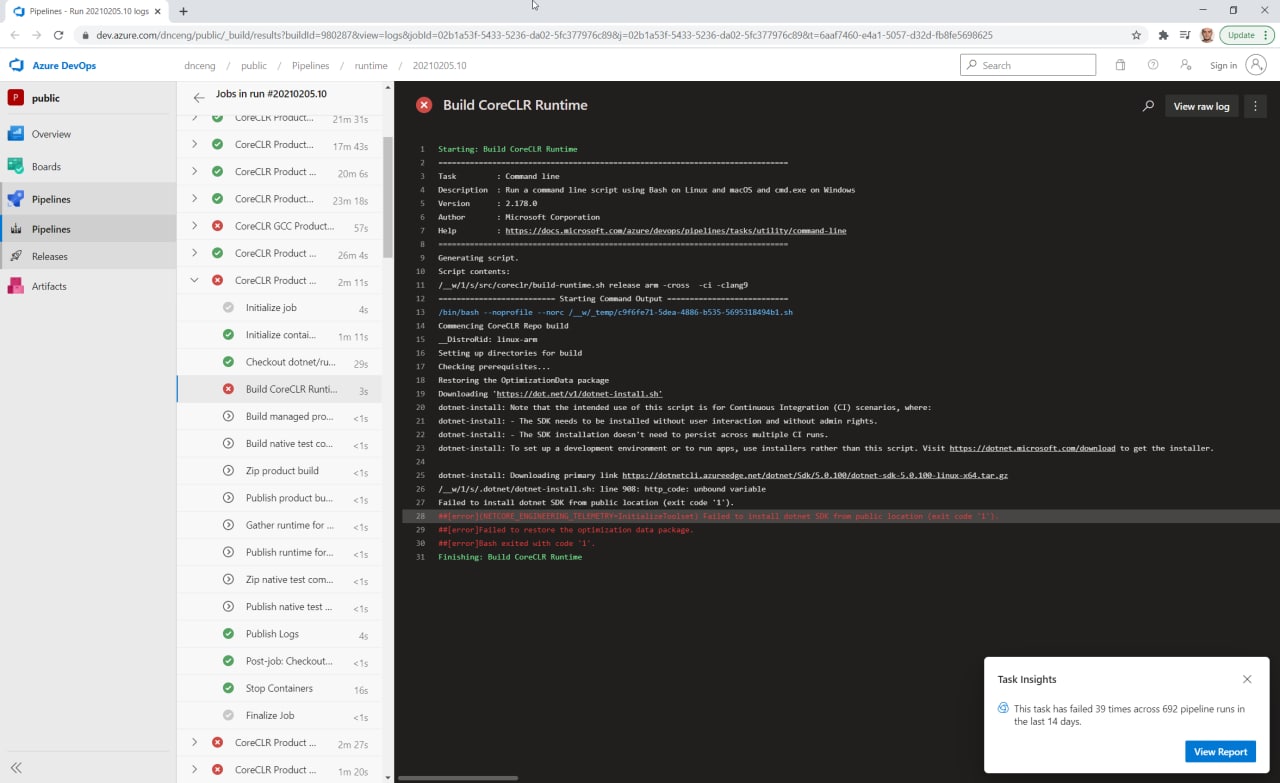The width and height of the screenshot is (1280, 783).
Task: Open more options menu for log
Action: 1255,106
